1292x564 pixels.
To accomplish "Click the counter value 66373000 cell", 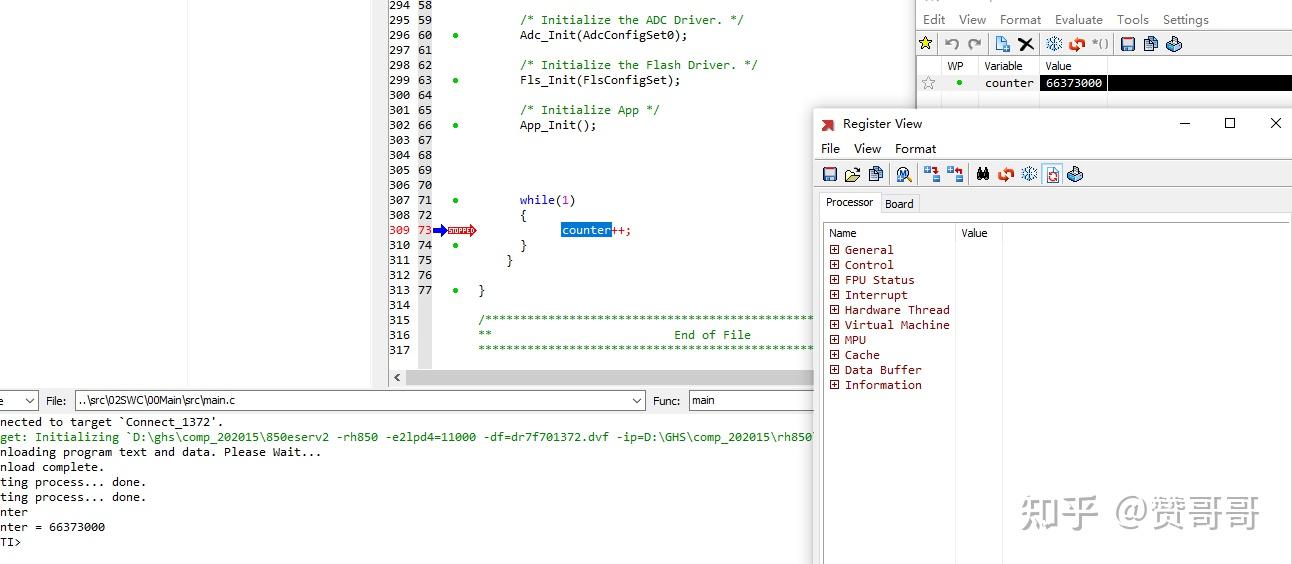I will [1073, 83].
